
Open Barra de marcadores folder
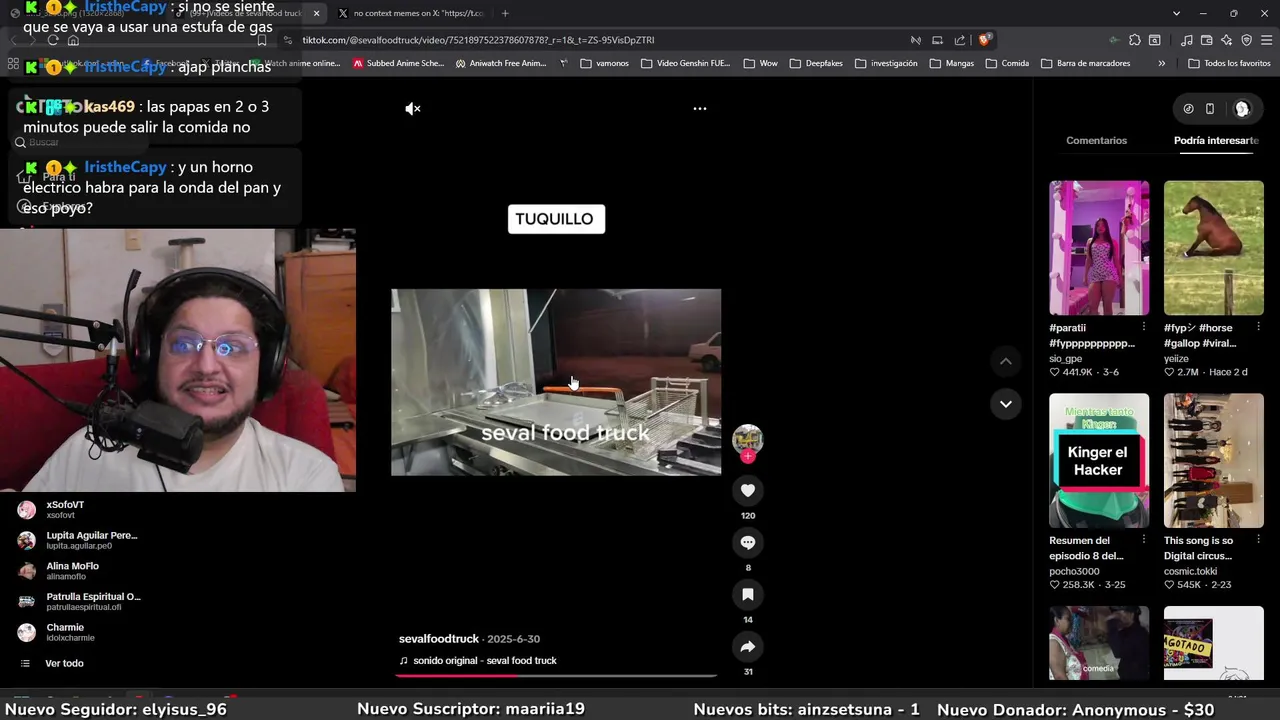tap(1085, 63)
